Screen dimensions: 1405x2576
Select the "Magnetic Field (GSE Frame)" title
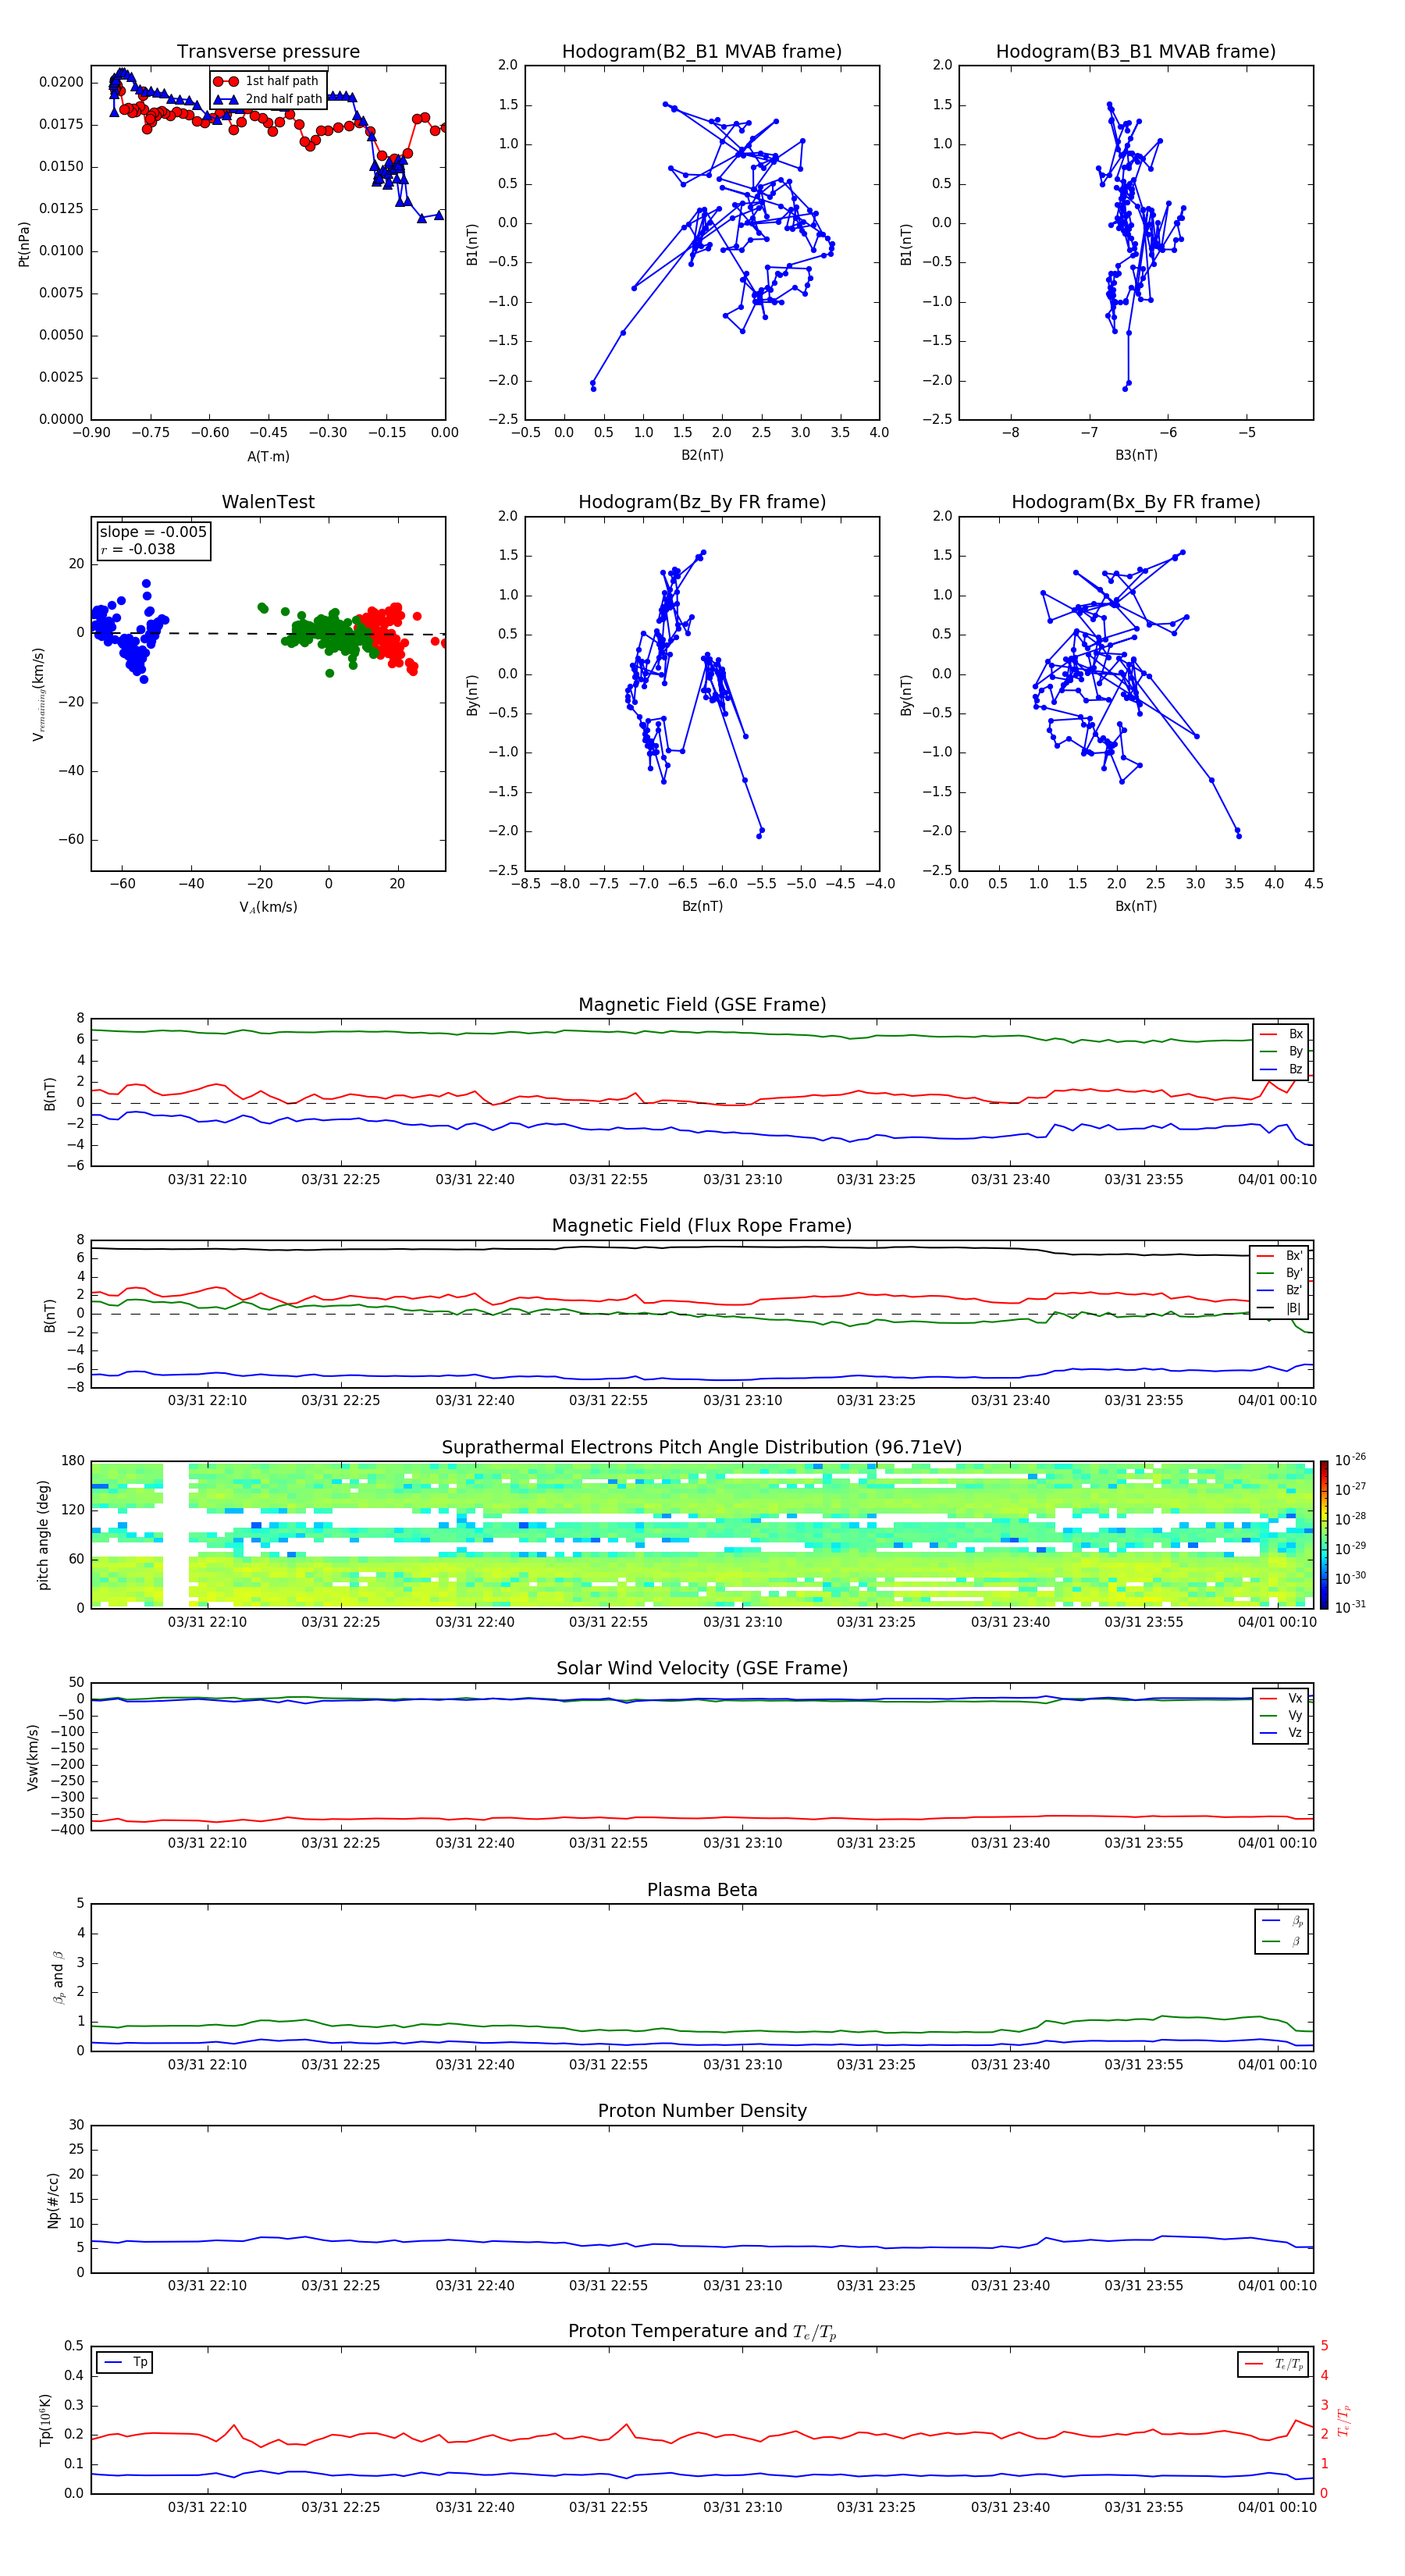coord(702,1005)
